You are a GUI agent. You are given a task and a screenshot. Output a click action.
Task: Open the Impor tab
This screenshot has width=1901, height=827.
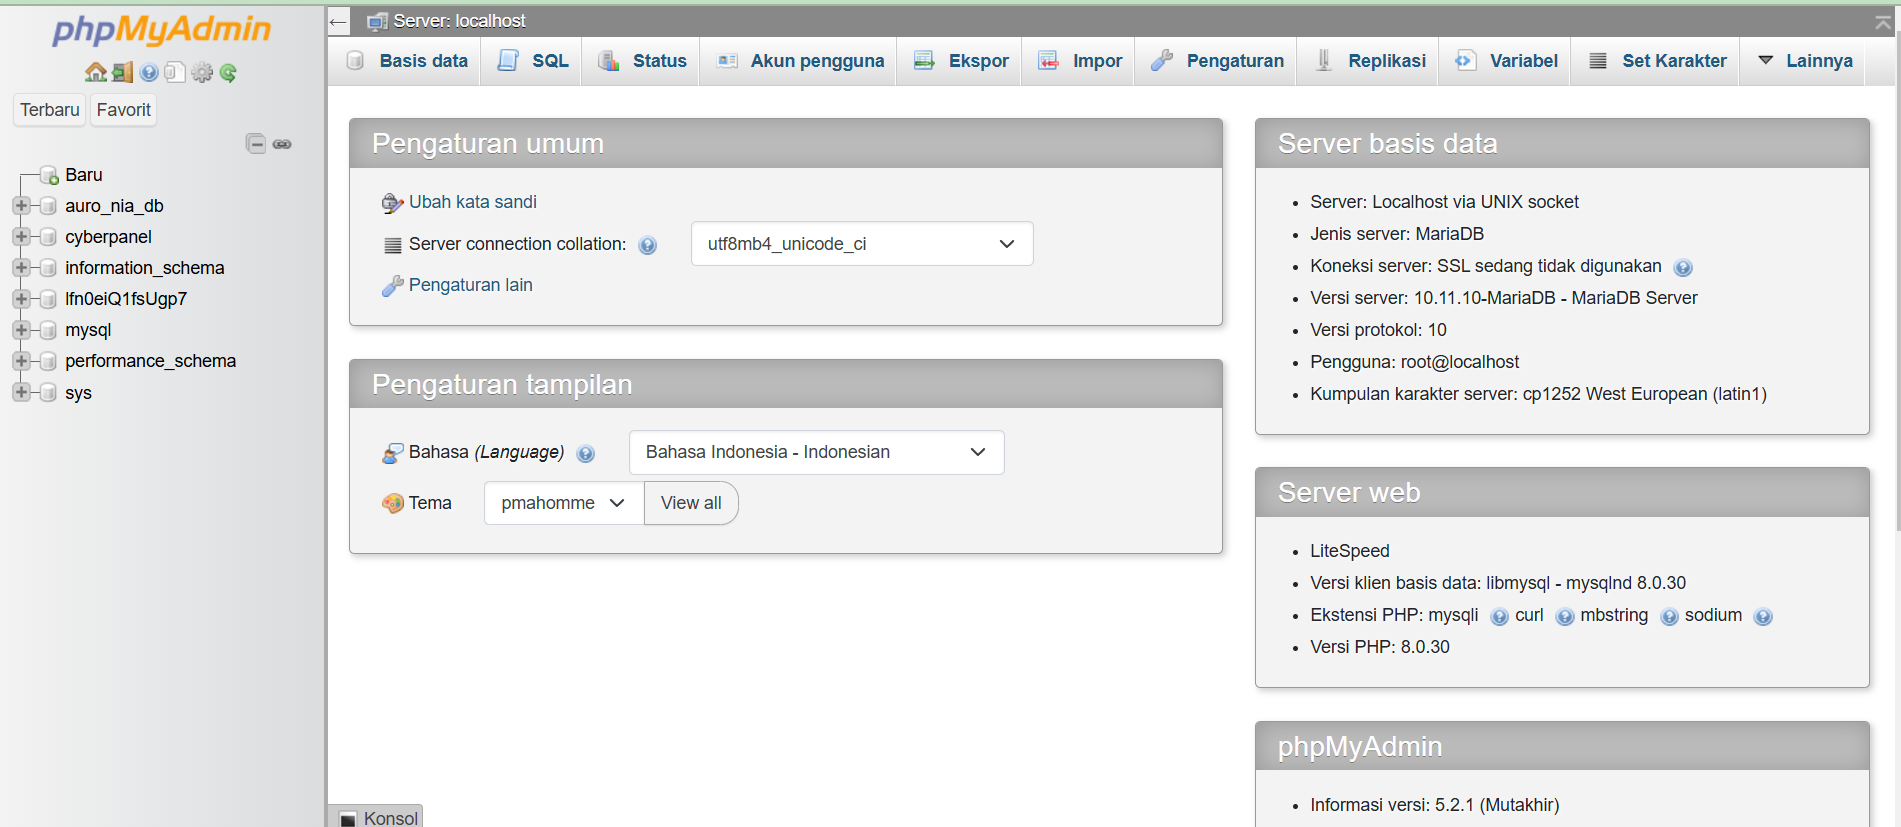[1080, 61]
